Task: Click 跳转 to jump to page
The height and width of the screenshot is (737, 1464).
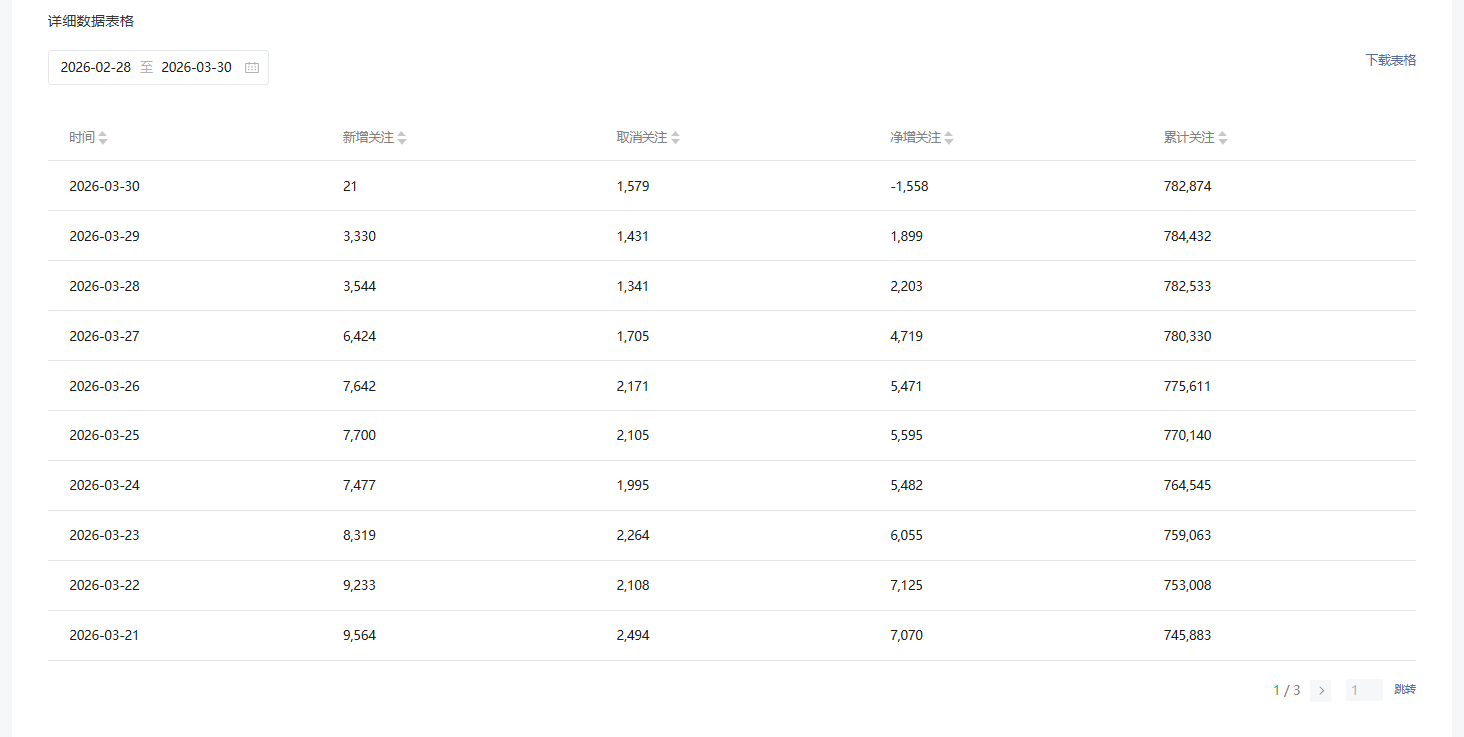Action: tap(1405, 690)
